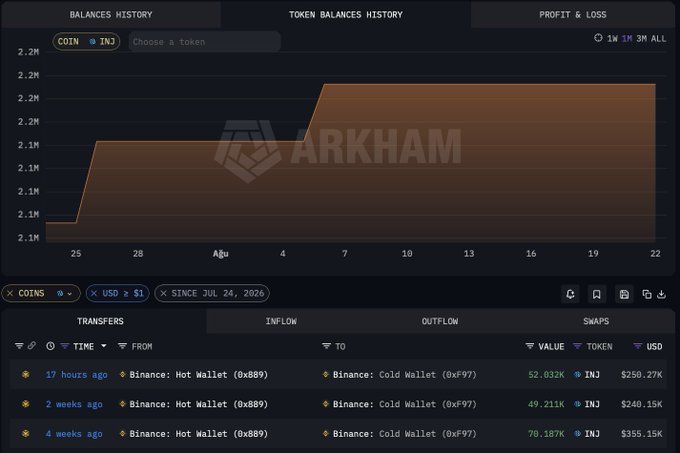Select the Transfers tab
Viewport: 680px width, 453px height.
(x=100, y=321)
